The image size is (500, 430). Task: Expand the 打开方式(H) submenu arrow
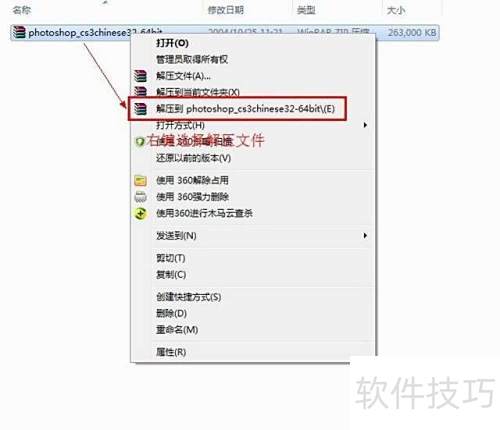(x=365, y=125)
